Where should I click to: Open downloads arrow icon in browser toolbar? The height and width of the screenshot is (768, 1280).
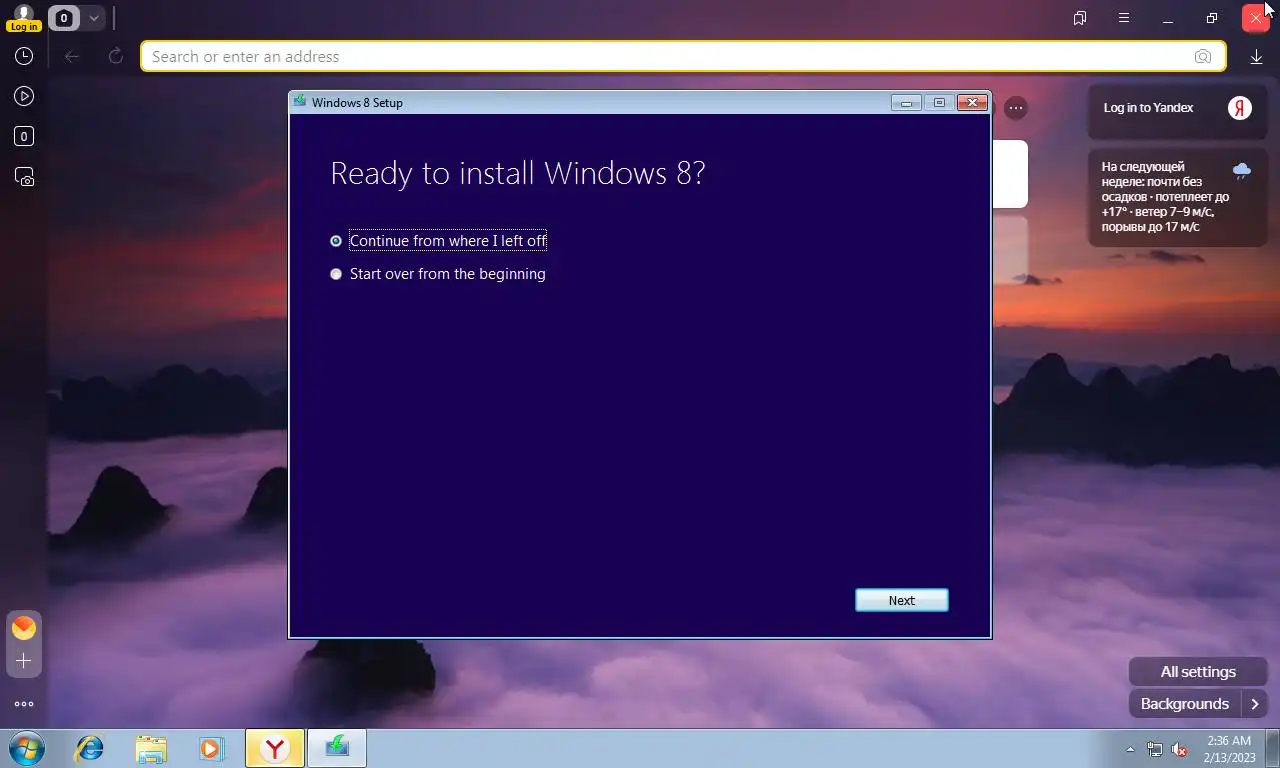(x=1256, y=57)
